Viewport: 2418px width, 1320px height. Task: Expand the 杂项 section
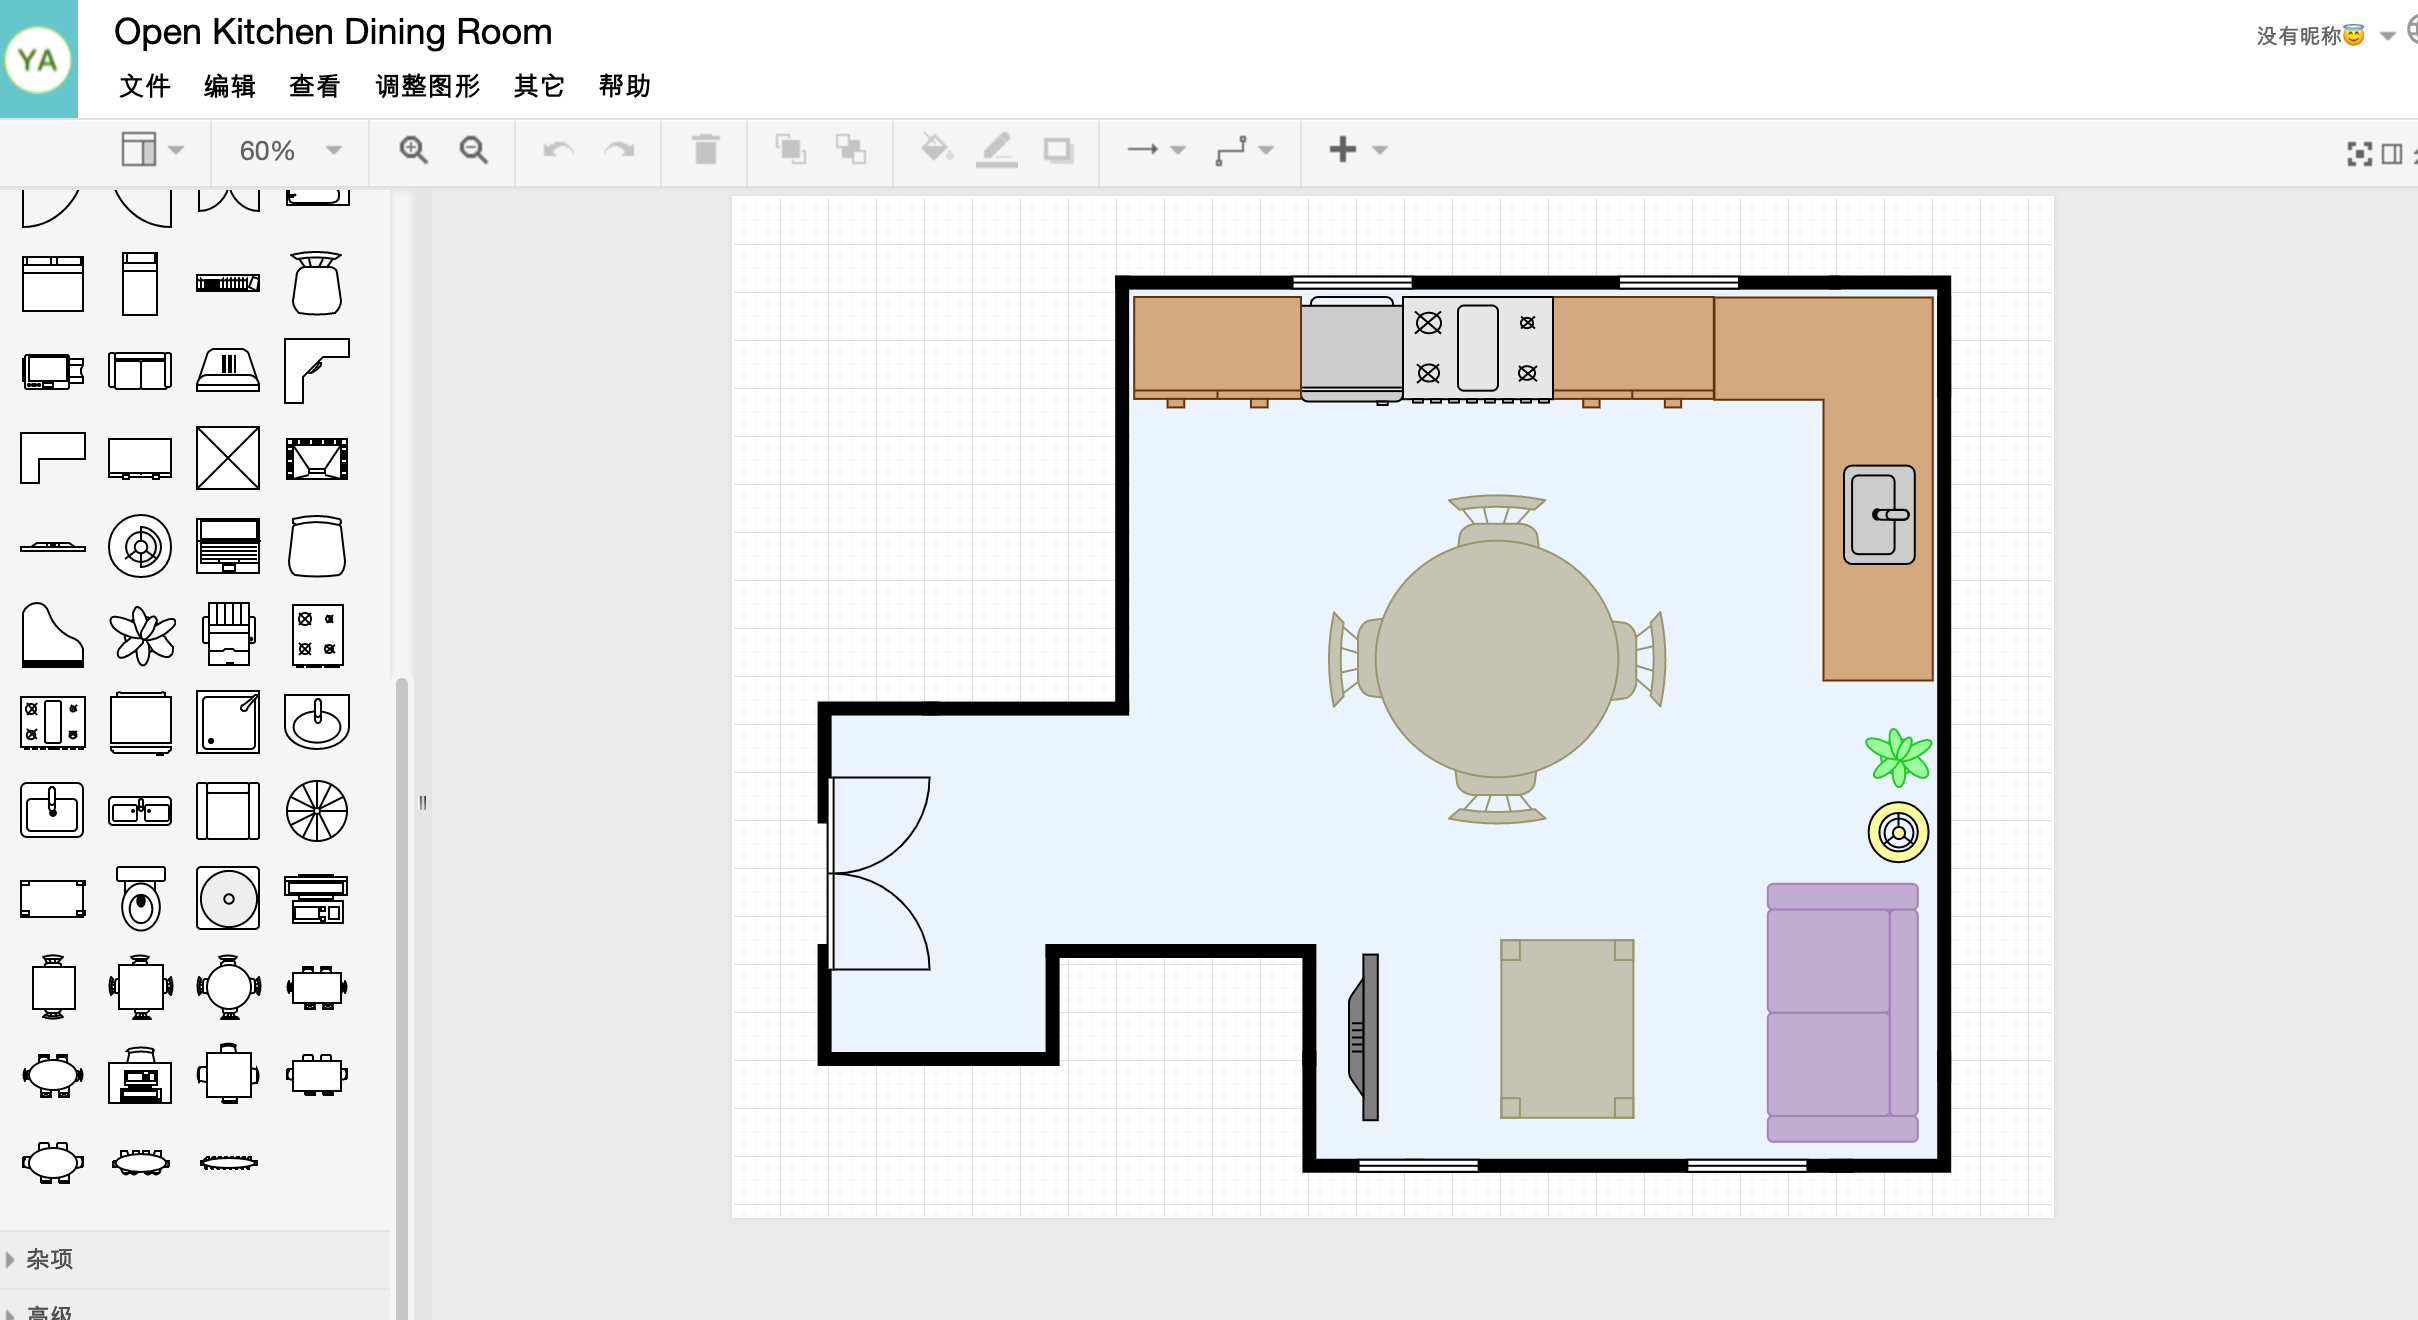point(49,1260)
